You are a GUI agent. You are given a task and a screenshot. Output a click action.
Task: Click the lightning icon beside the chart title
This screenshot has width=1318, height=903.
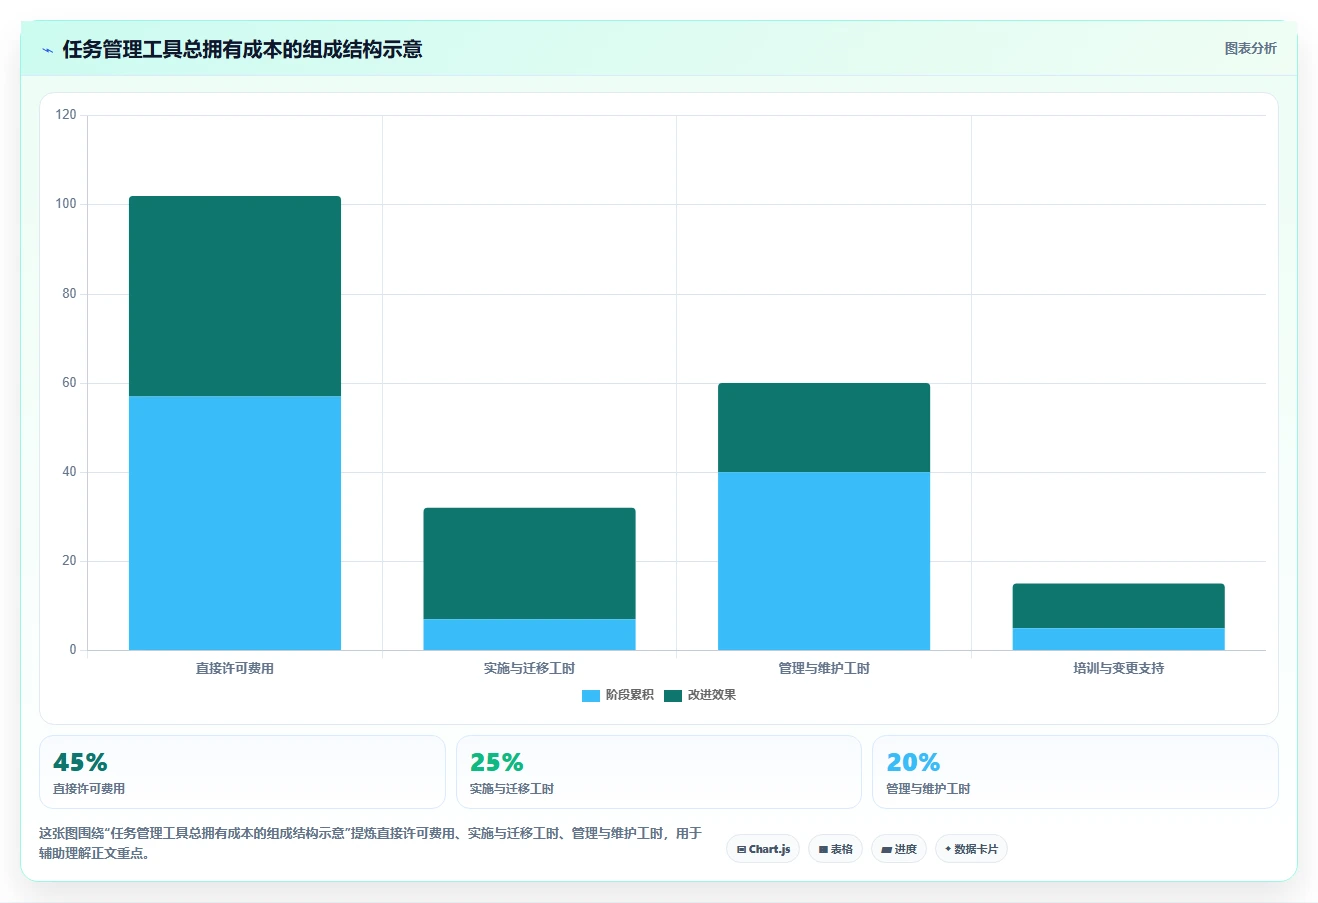(47, 50)
